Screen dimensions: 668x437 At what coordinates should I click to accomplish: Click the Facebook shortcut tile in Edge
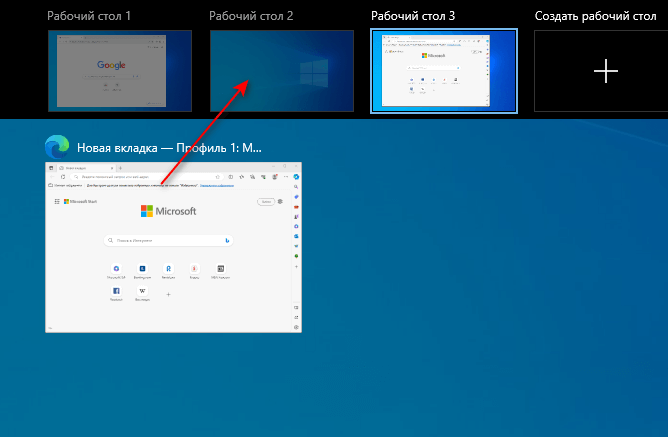[x=116, y=291]
